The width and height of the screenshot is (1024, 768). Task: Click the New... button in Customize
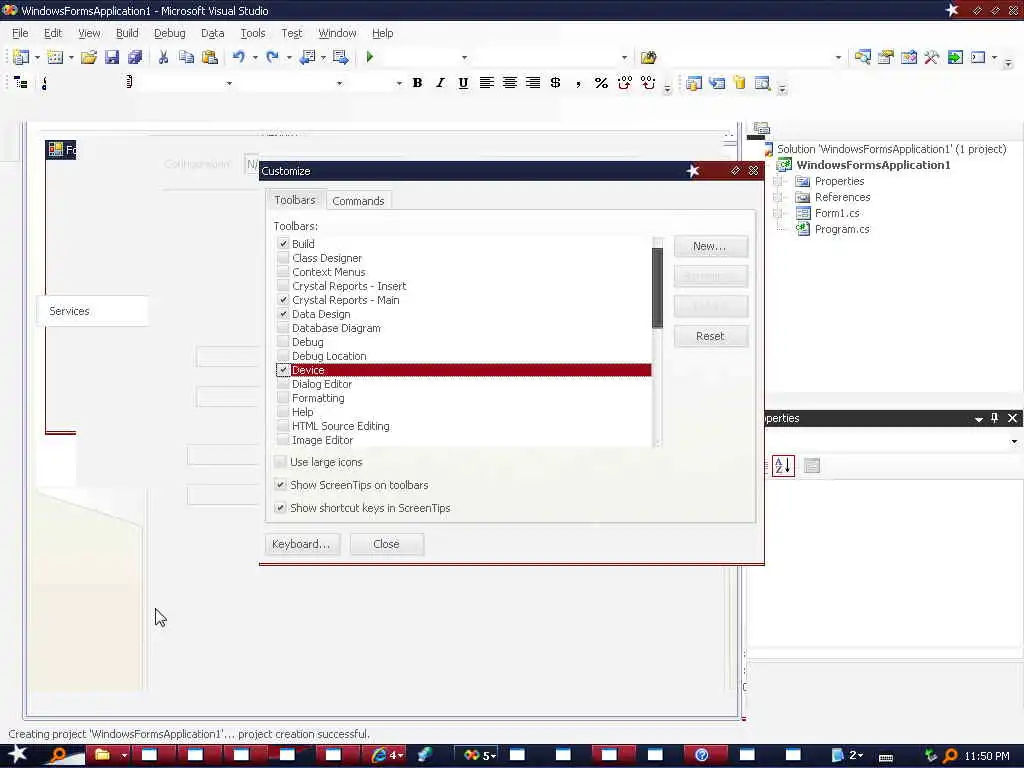(x=711, y=247)
